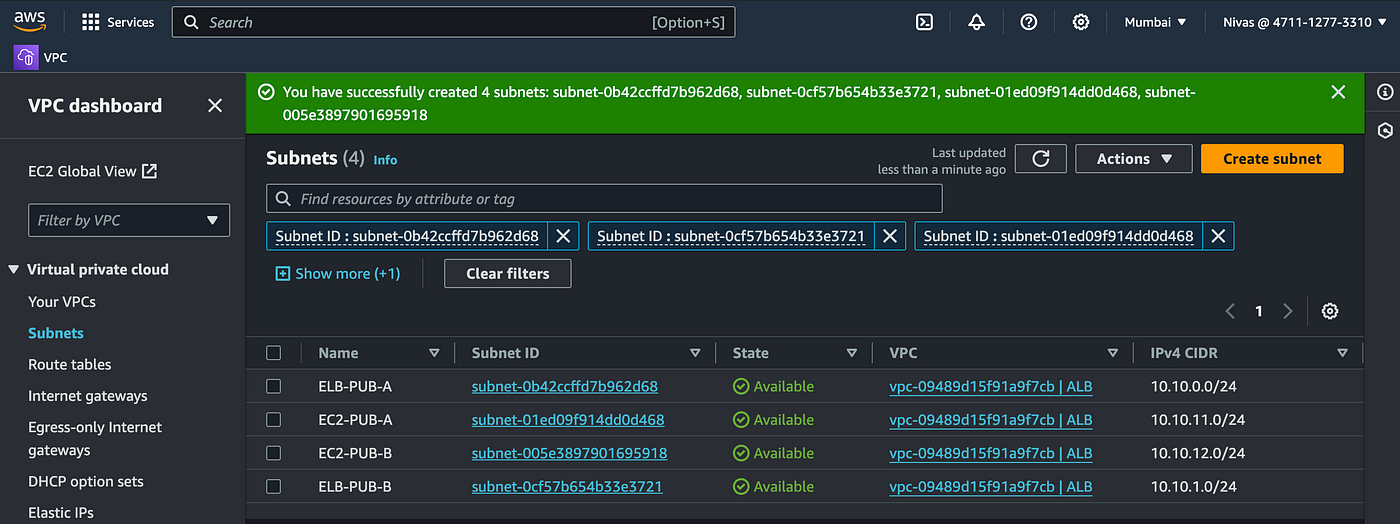The height and width of the screenshot is (524, 1400).
Task: Focus Find resources by attribute field
Action: point(604,199)
